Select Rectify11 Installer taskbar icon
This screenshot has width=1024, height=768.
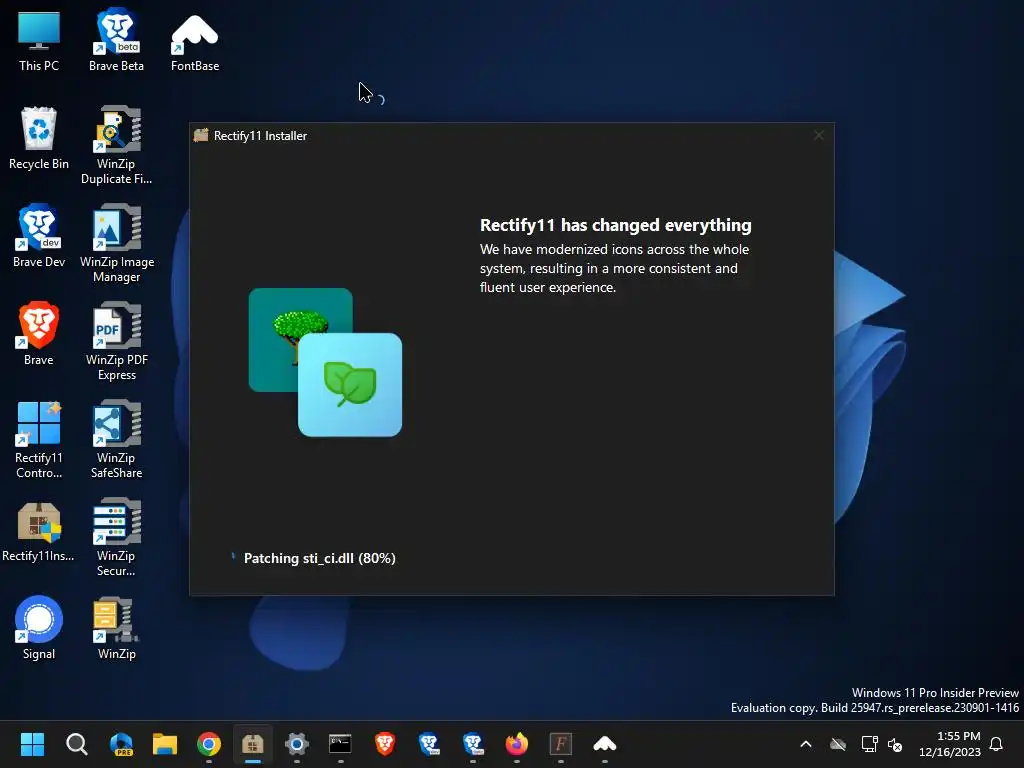tap(253, 744)
